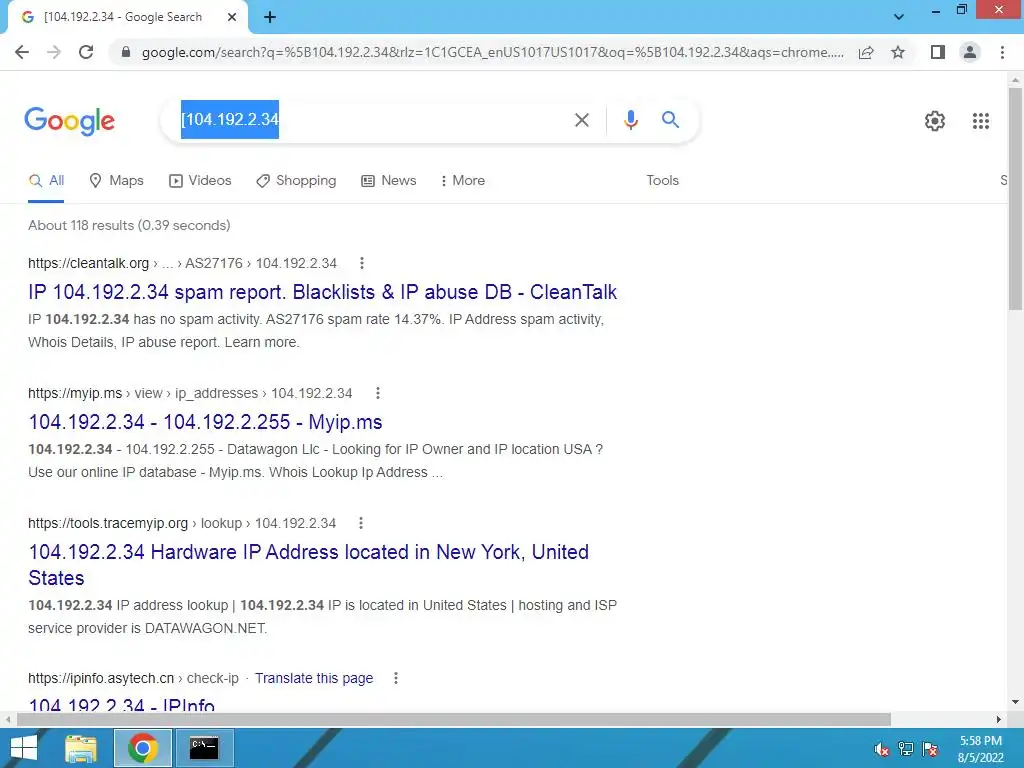This screenshot has height=768, width=1024.
Task: Click the URL address bar
Action: (492, 52)
